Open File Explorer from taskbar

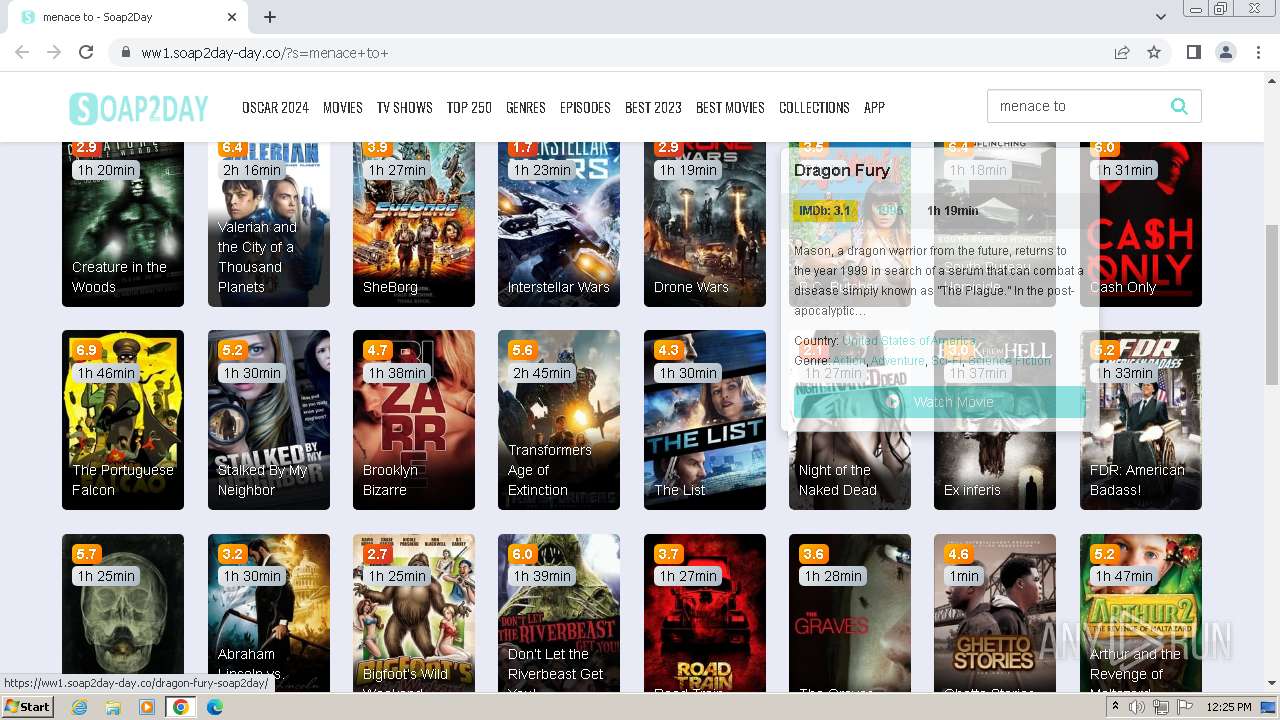113,707
